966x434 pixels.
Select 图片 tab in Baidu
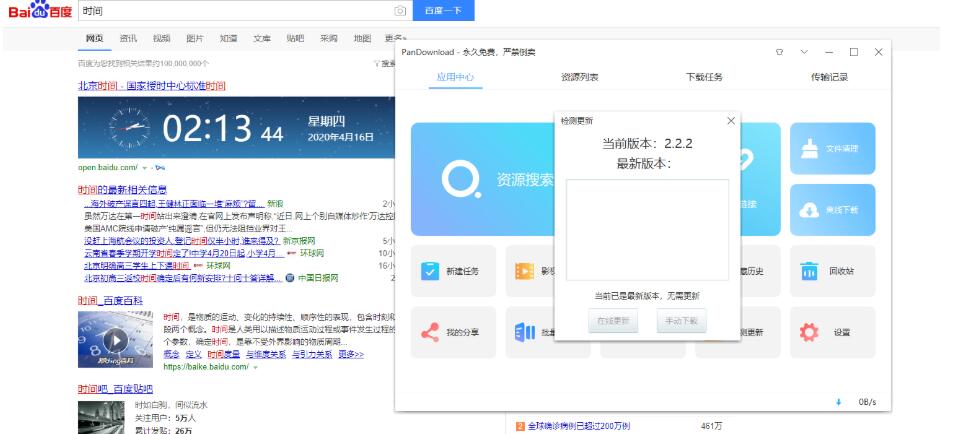coord(195,38)
